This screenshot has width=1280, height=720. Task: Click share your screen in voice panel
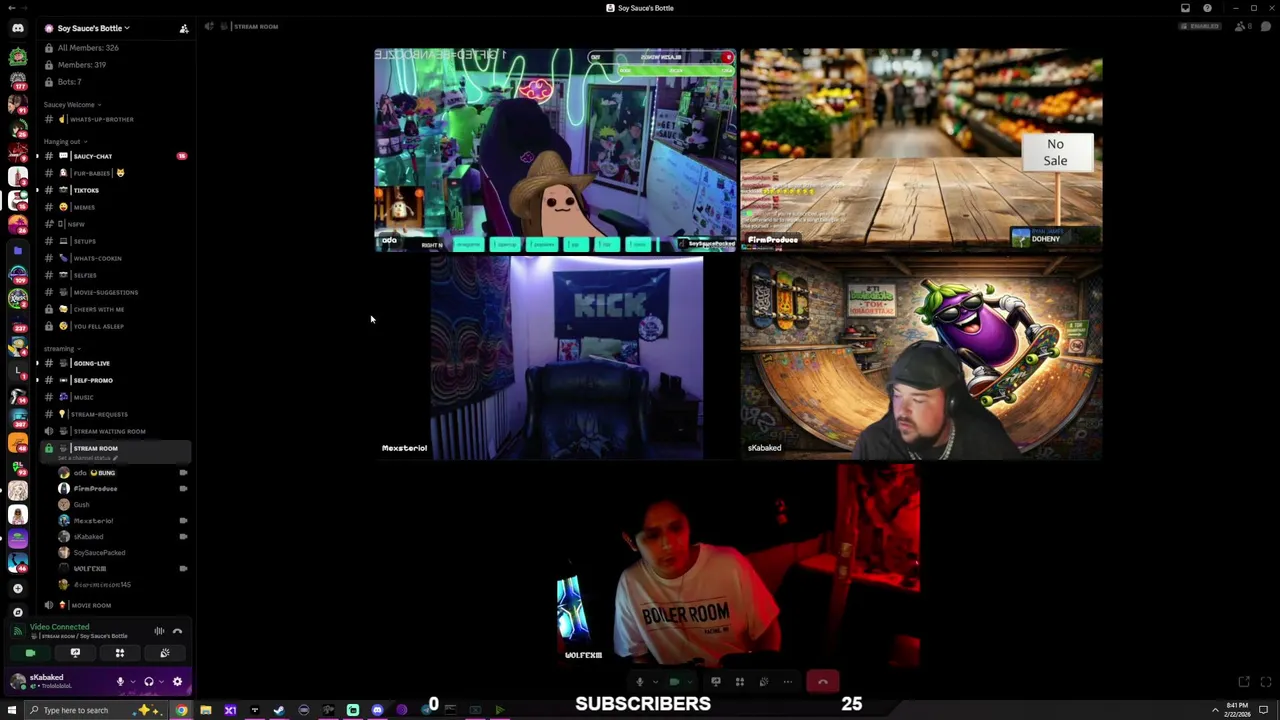(x=75, y=653)
